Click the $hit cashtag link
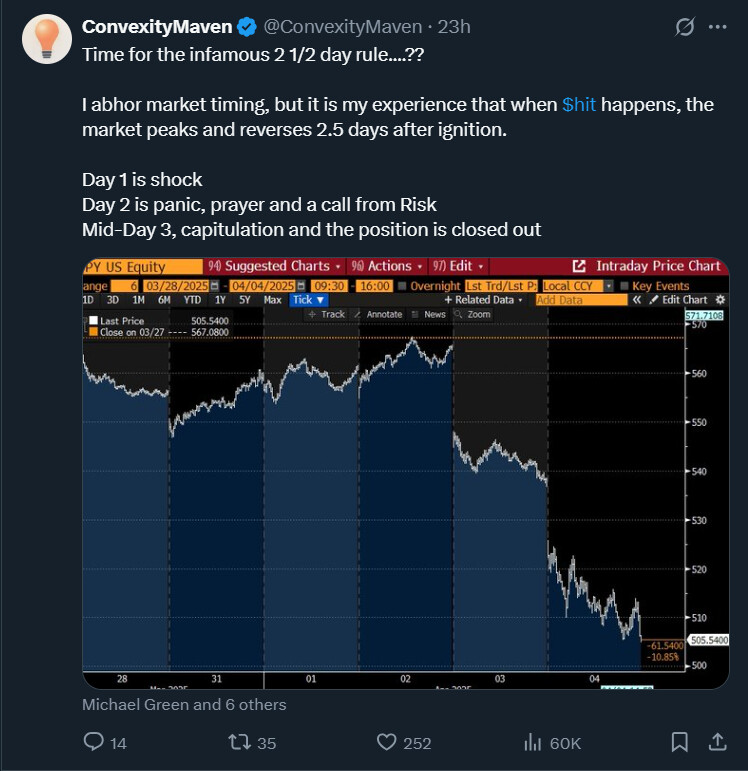Viewport: 748px width, 771px height. 579,105
